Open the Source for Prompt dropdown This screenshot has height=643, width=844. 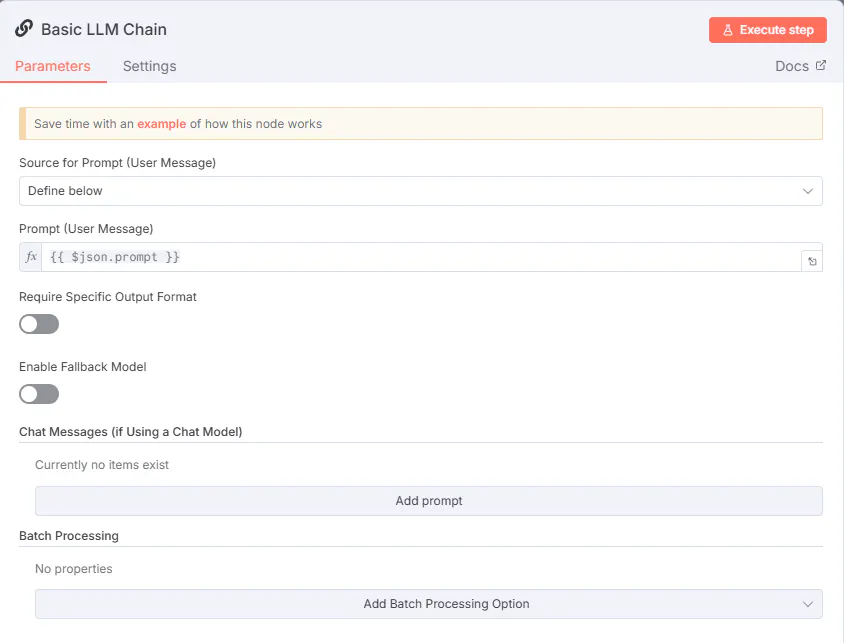tap(420, 191)
